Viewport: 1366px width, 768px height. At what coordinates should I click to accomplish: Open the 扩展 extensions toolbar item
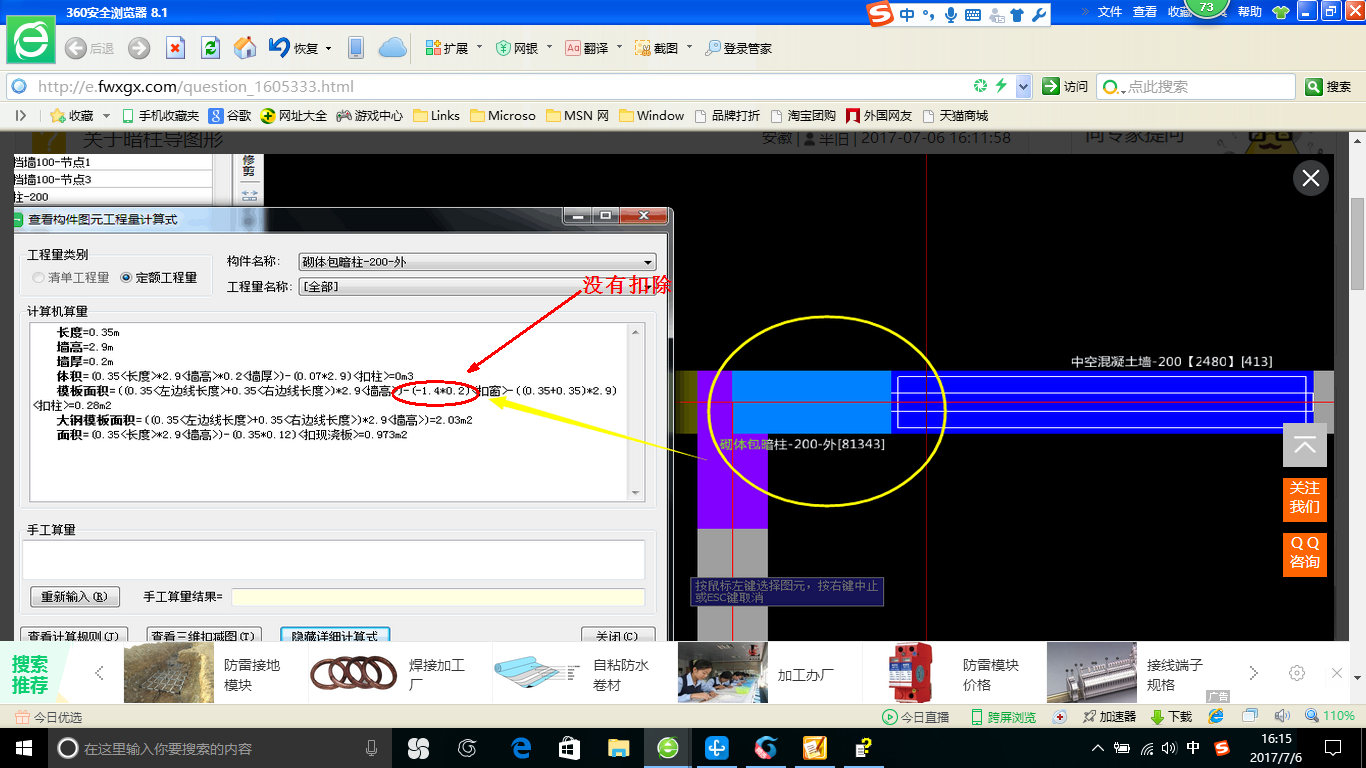point(446,48)
